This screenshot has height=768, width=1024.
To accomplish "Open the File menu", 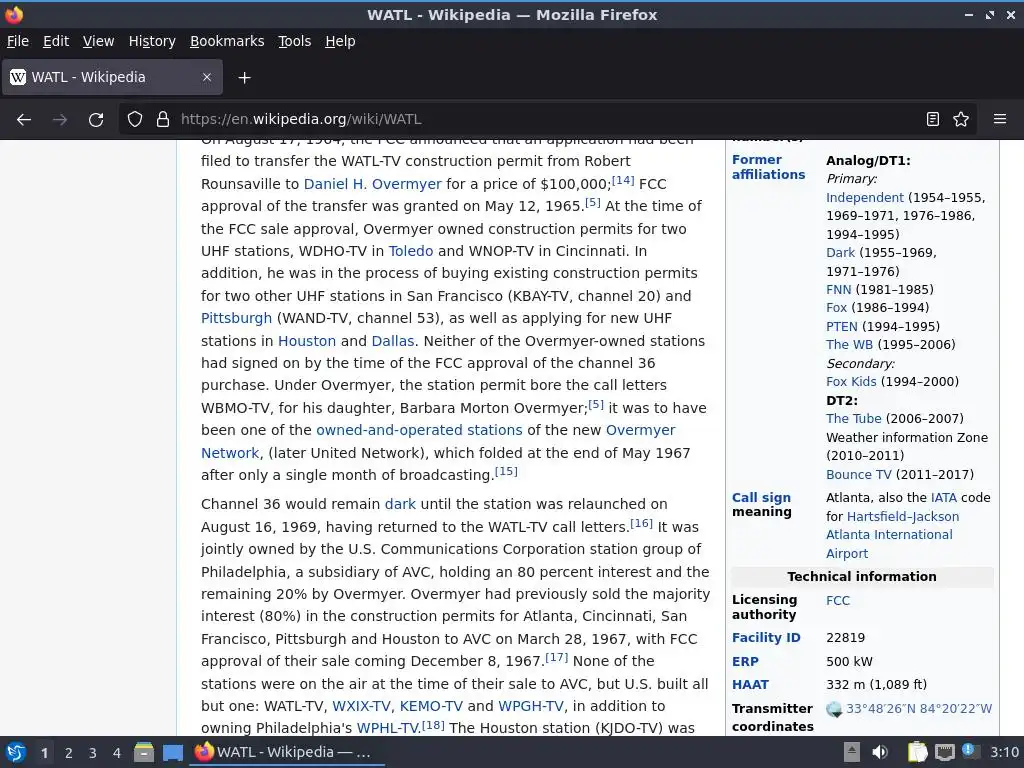I will [18, 41].
